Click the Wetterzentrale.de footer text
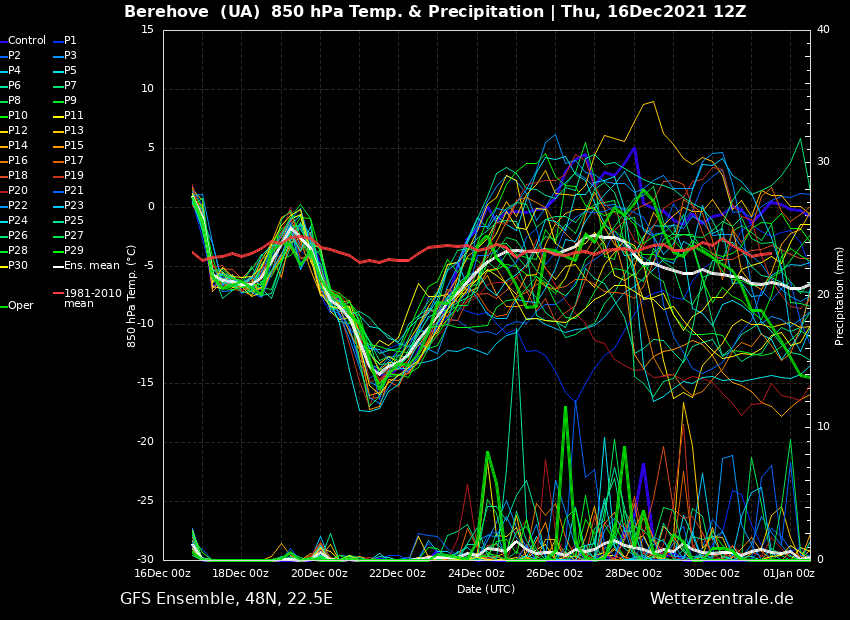This screenshot has height=620, width=850. (x=721, y=599)
